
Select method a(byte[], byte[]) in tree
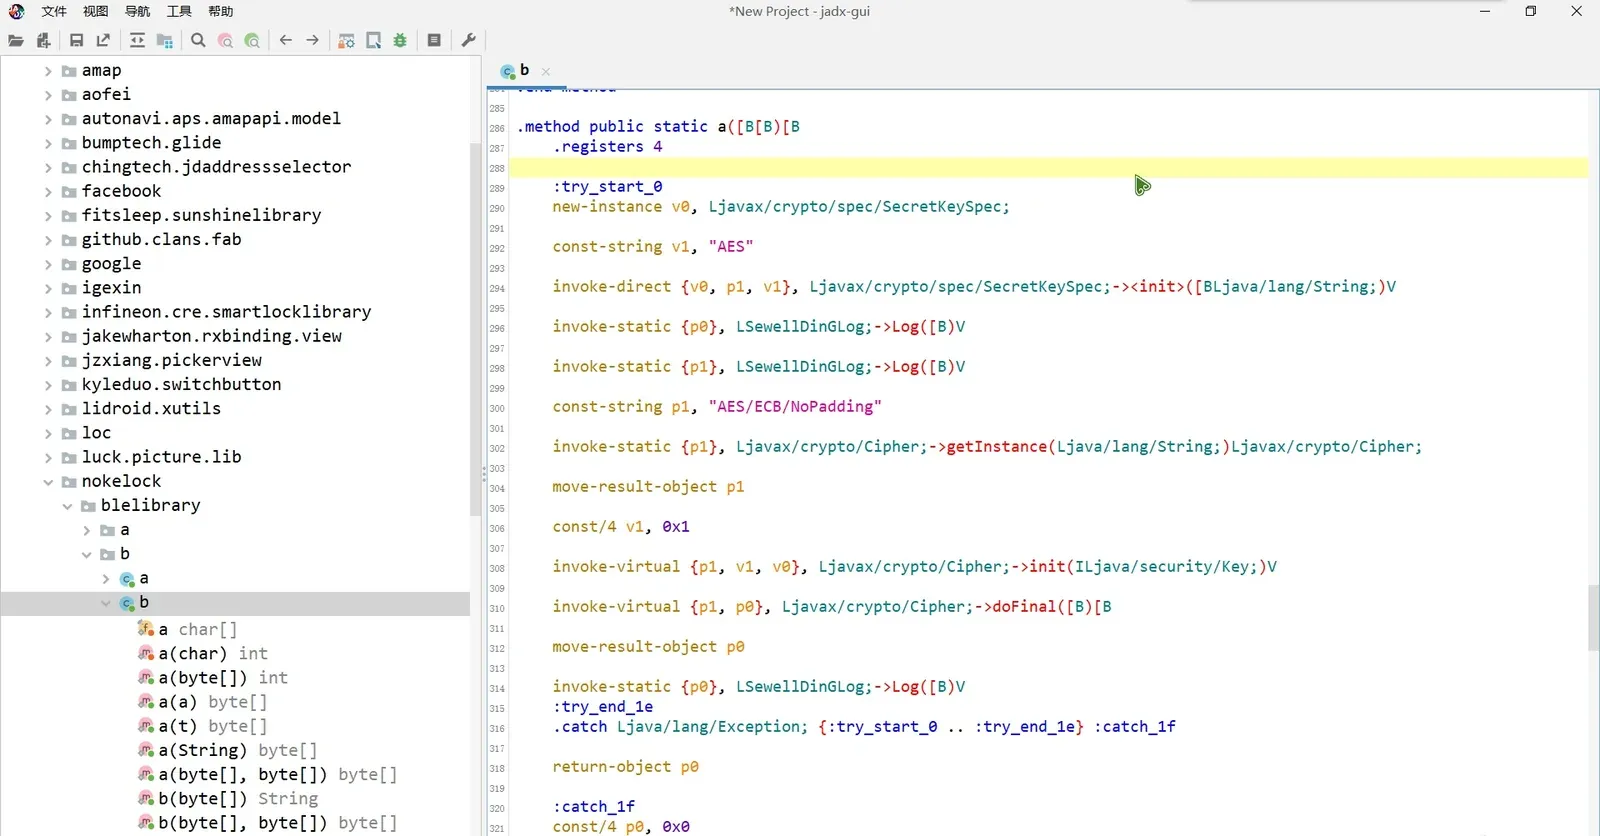[x=268, y=775]
